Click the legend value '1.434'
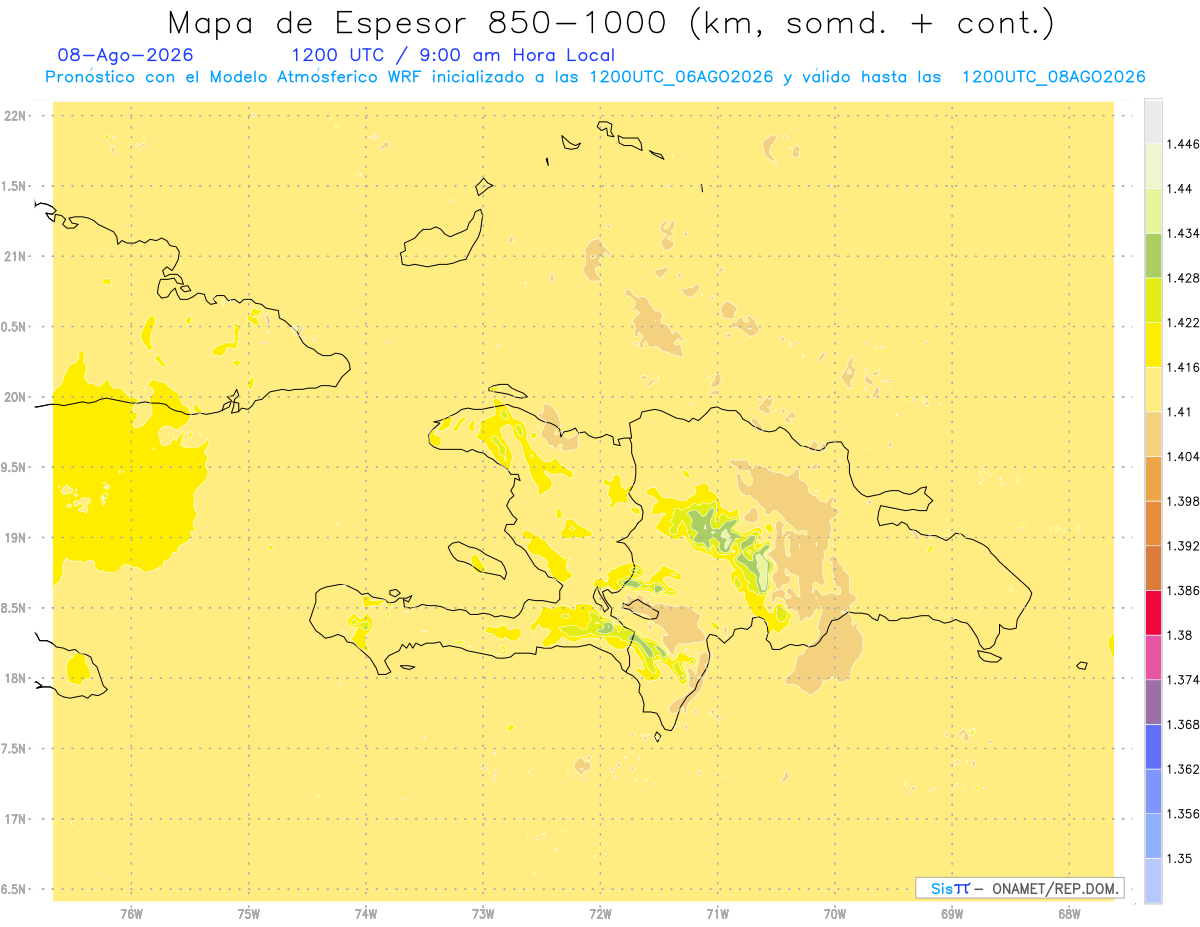The image size is (1200, 927). 1183,233
